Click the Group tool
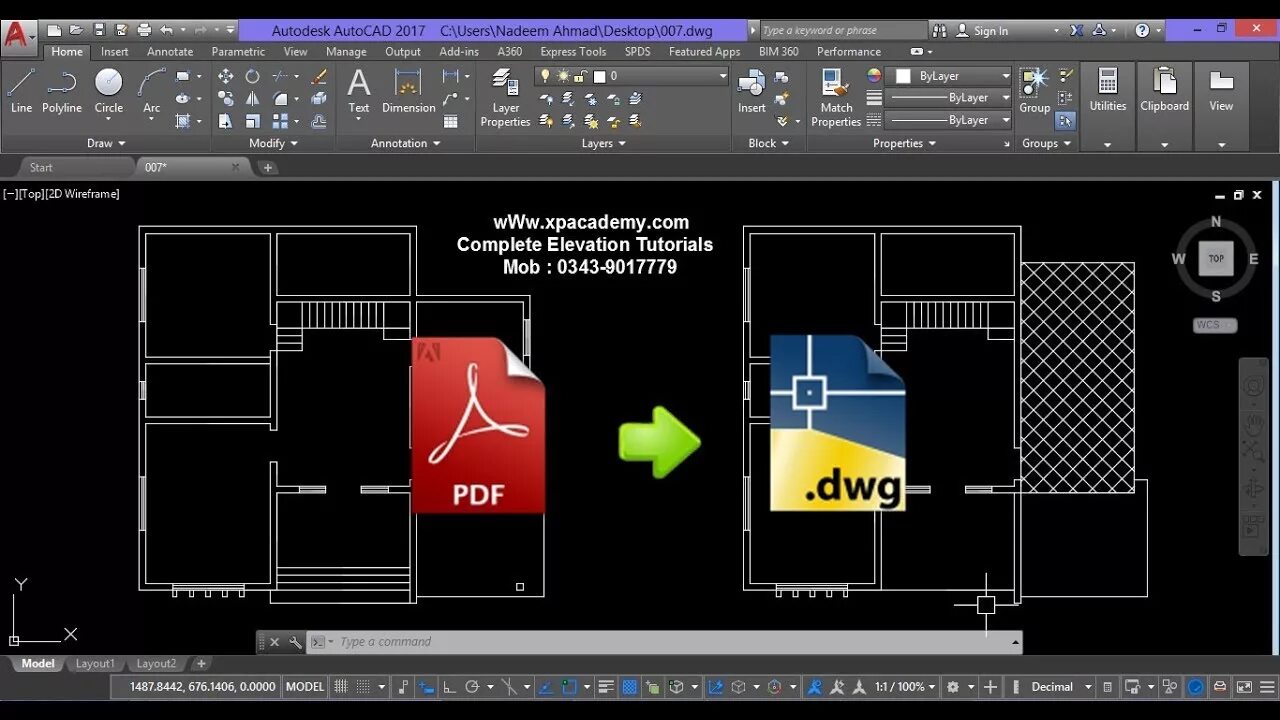 [x=1034, y=90]
